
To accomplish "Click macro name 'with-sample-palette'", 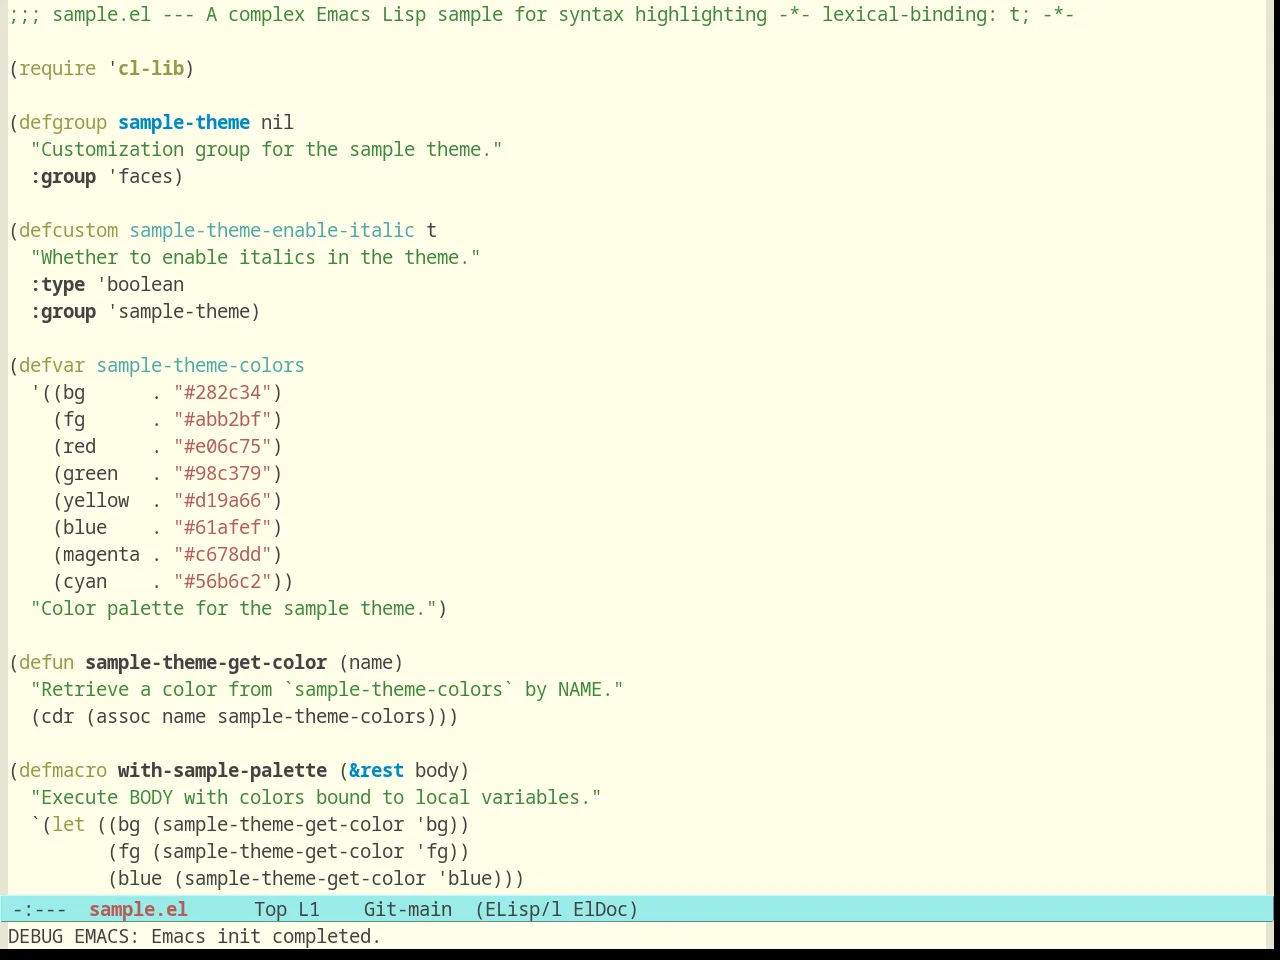I will (222, 770).
